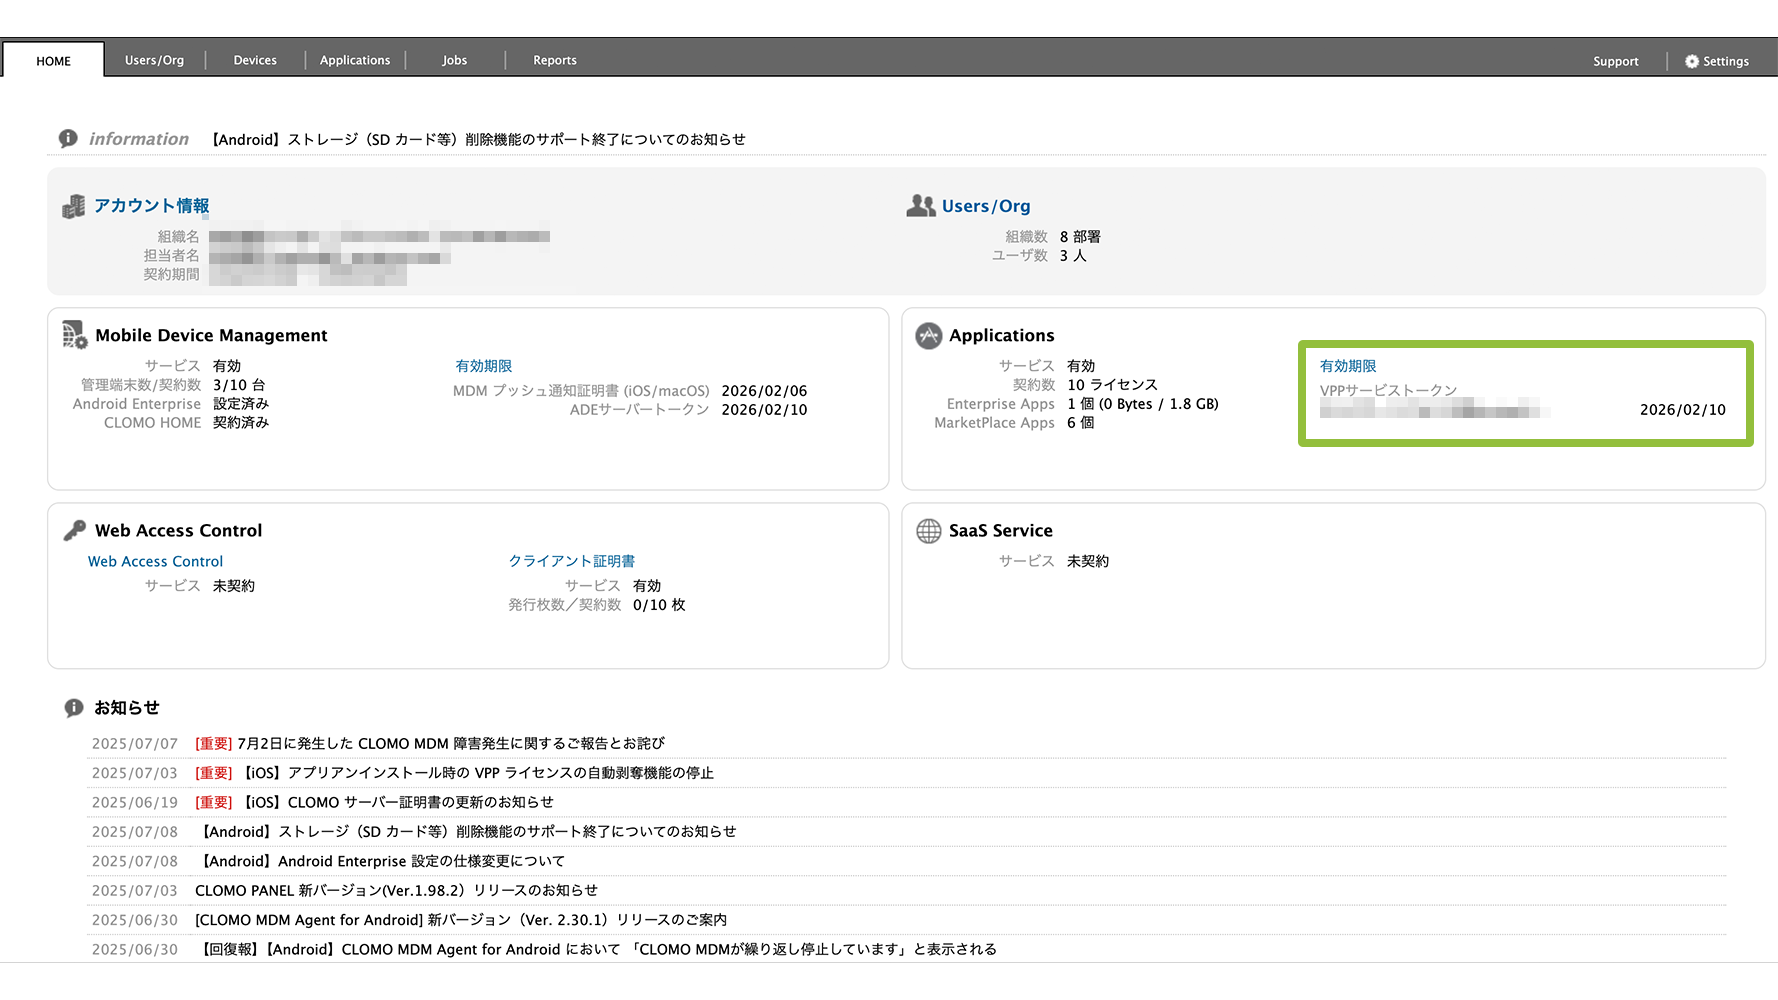Select the Users/Org tab in top navigation
1778x1000 pixels.
(154, 60)
